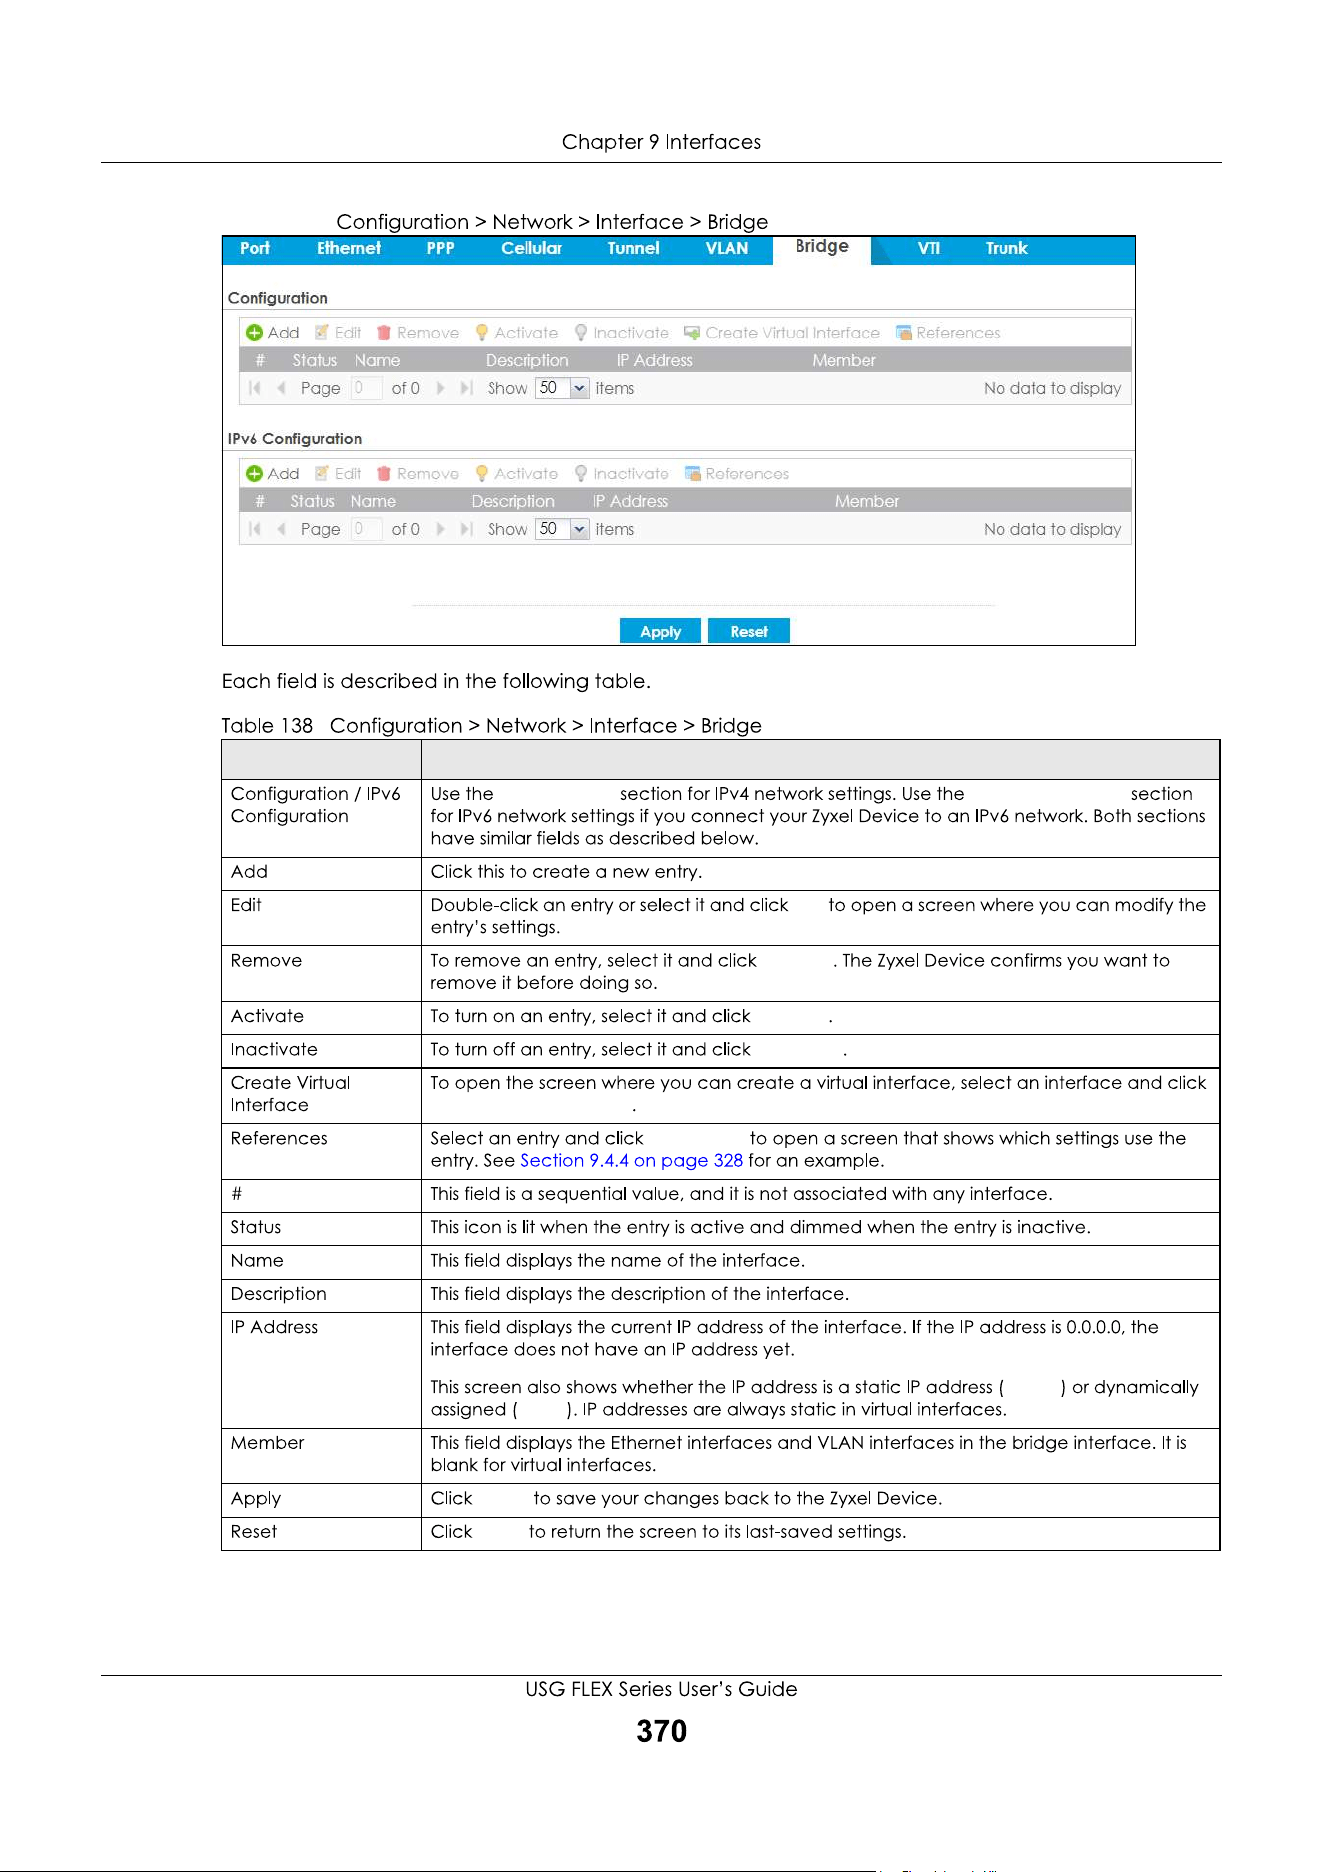Click the Member column header in the IPv6 Configuration table
The image size is (1324, 1872).
tap(867, 502)
